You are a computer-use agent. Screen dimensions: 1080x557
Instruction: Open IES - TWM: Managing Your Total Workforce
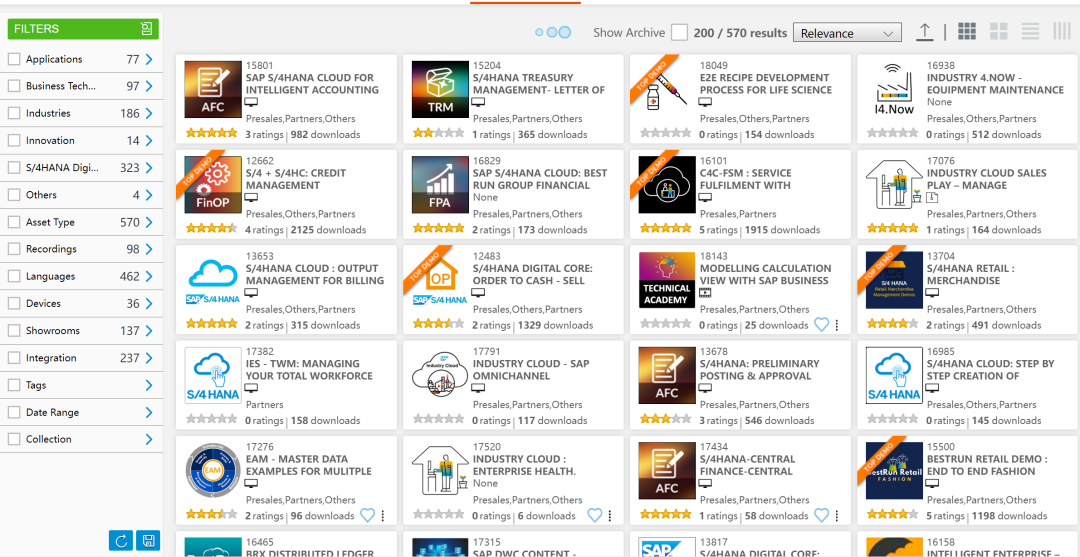click(309, 370)
